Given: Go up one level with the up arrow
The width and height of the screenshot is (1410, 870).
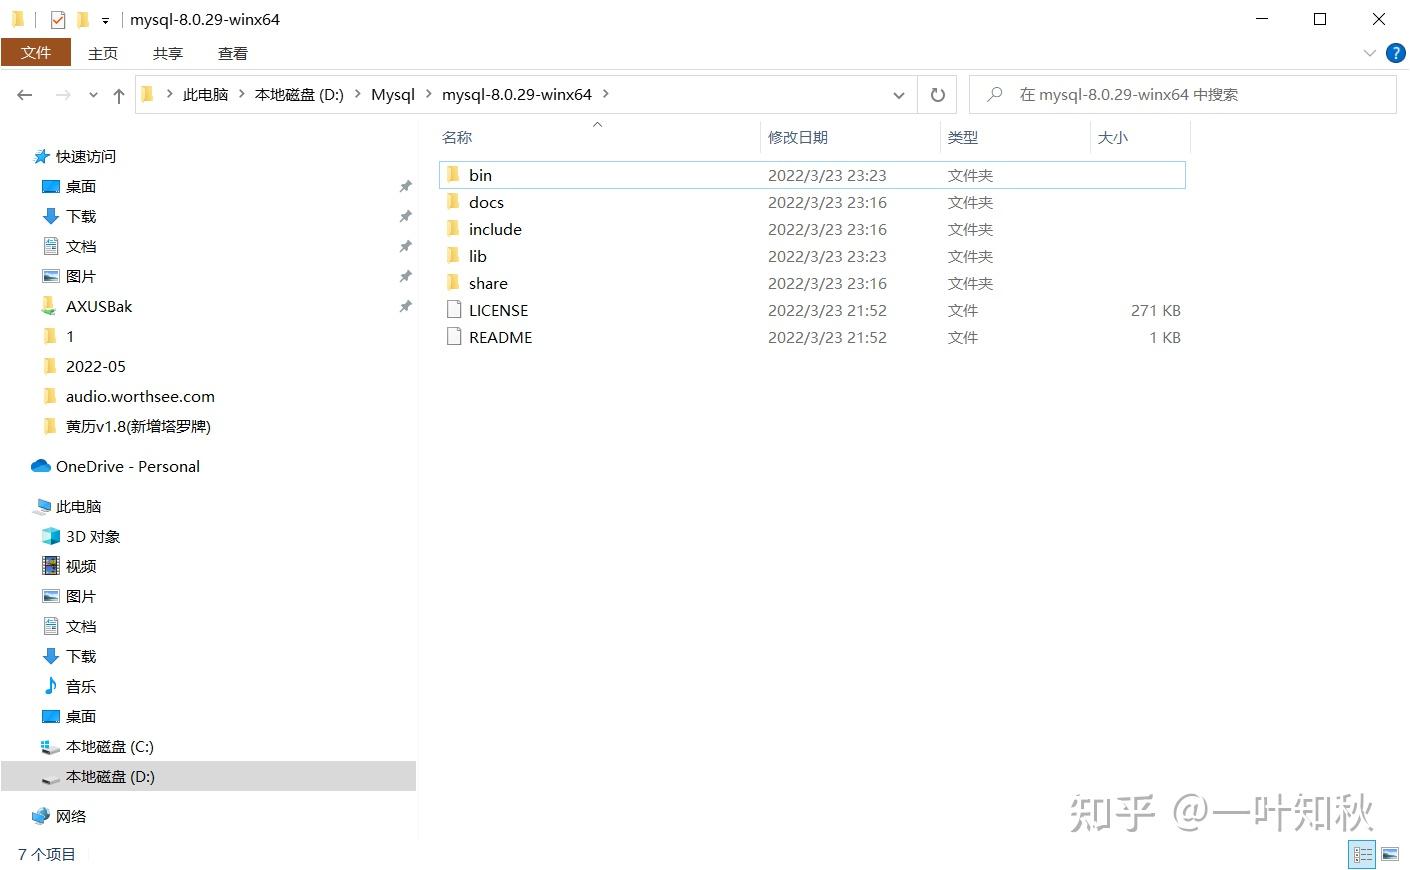Looking at the screenshot, I should 118,93.
